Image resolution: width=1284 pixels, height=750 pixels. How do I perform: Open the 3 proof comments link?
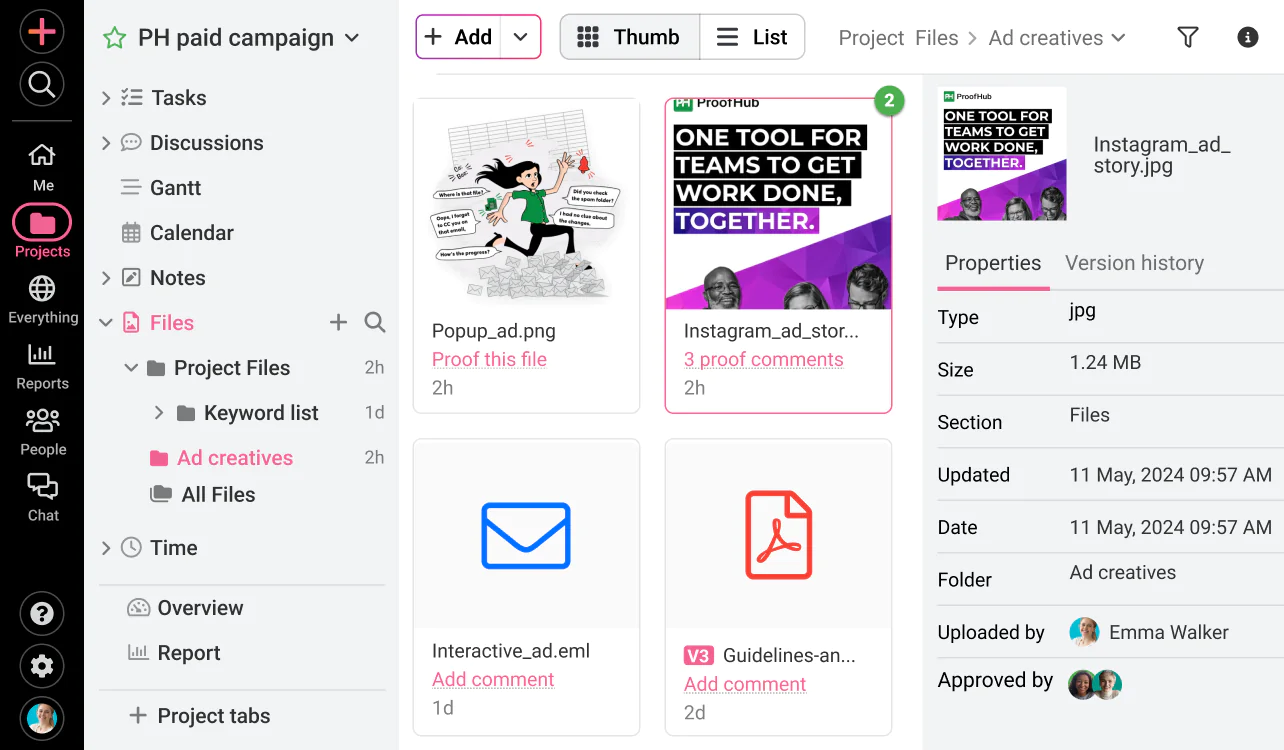pyautogui.click(x=763, y=360)
